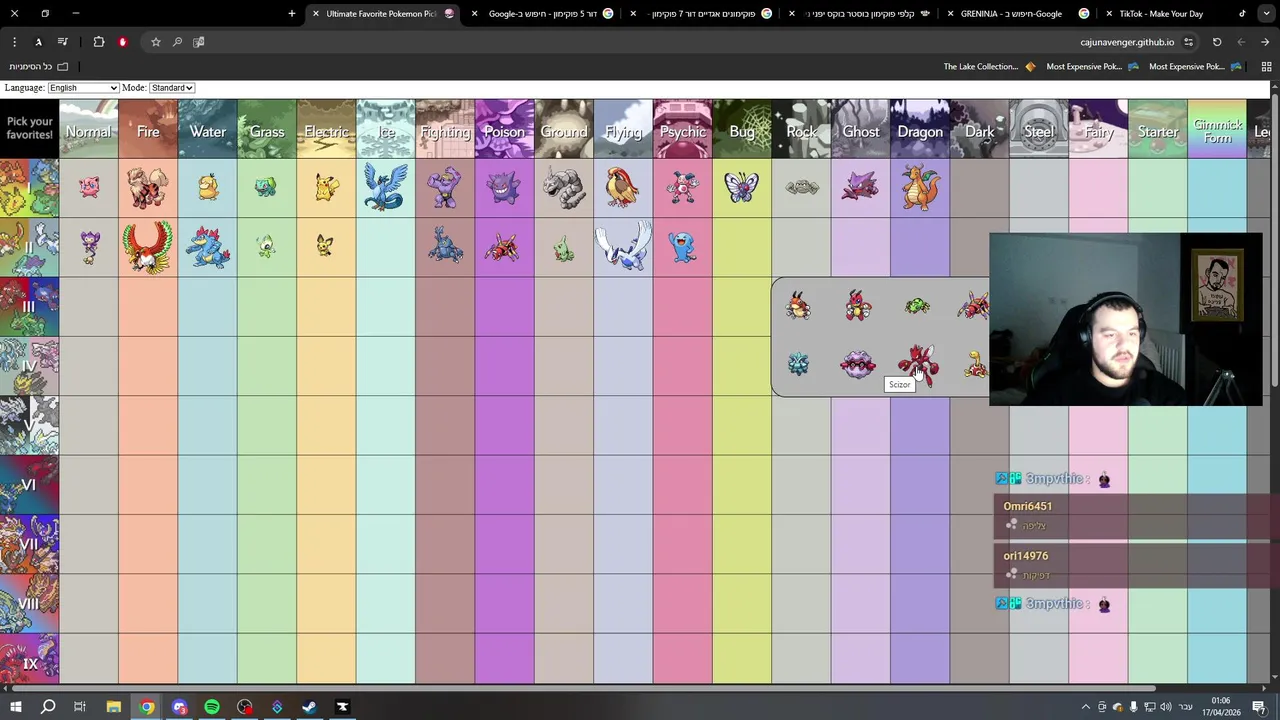Select Psyduck in the Water column
The image size is (1280, 720).
(207, 188)
